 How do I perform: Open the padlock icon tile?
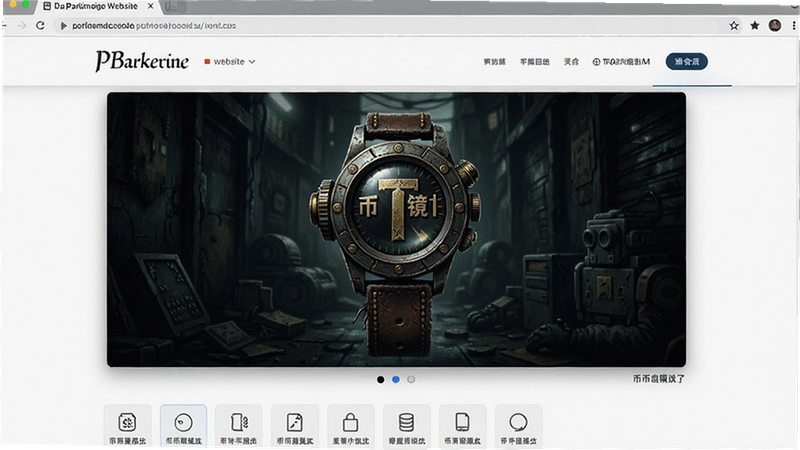(351, 426)
